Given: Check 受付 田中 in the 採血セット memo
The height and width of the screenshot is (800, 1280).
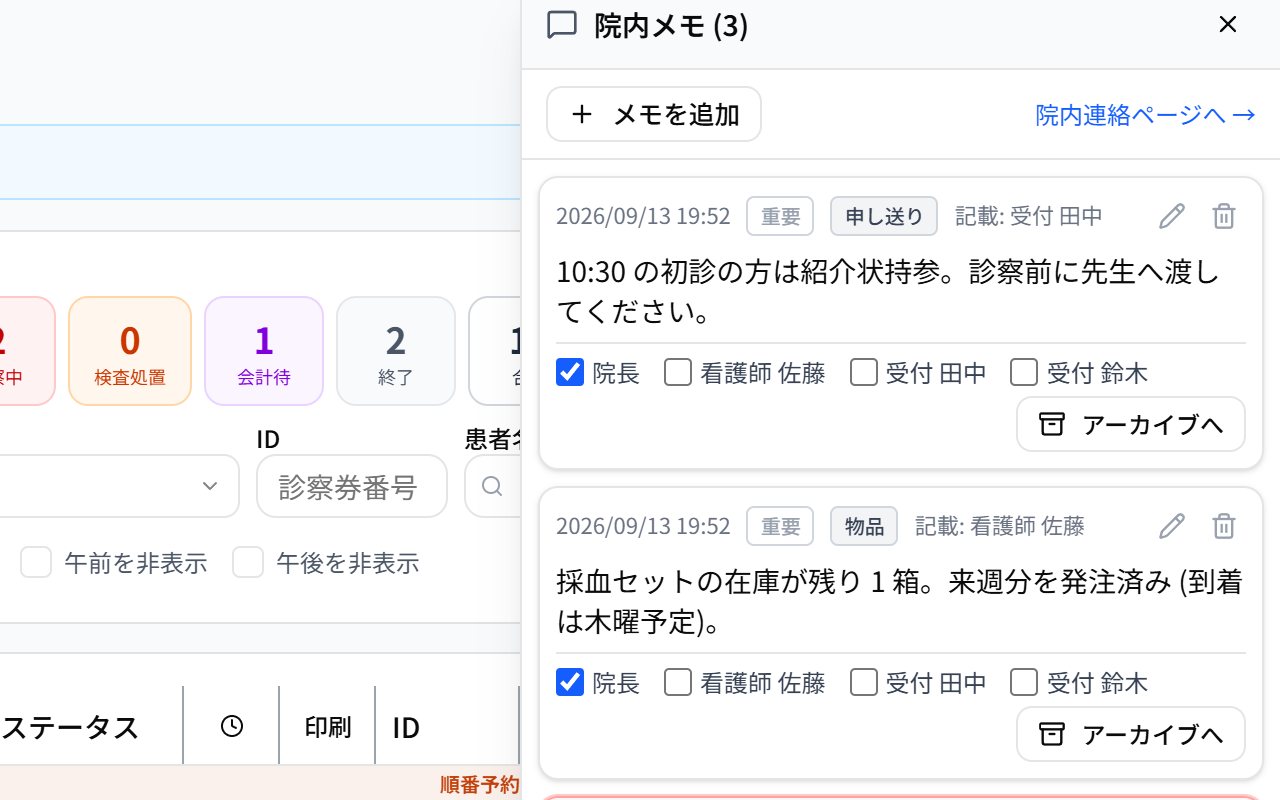Looking at the screenshot, I should click(864, 683).
